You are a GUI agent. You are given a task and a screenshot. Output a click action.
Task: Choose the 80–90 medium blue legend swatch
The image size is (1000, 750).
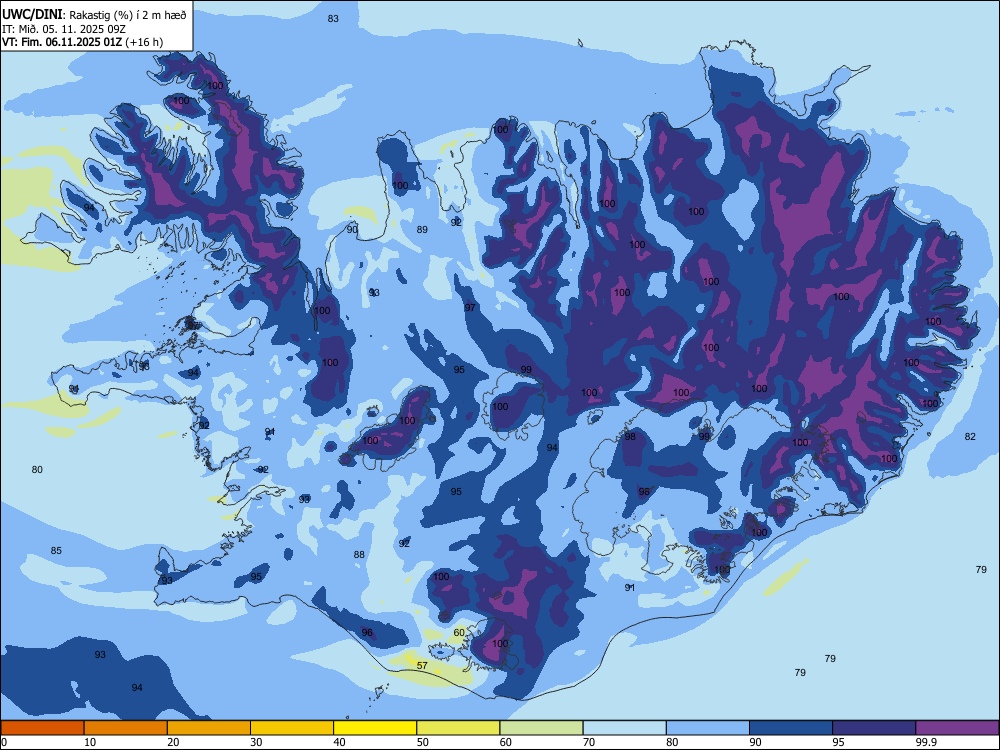pos(708,728)
